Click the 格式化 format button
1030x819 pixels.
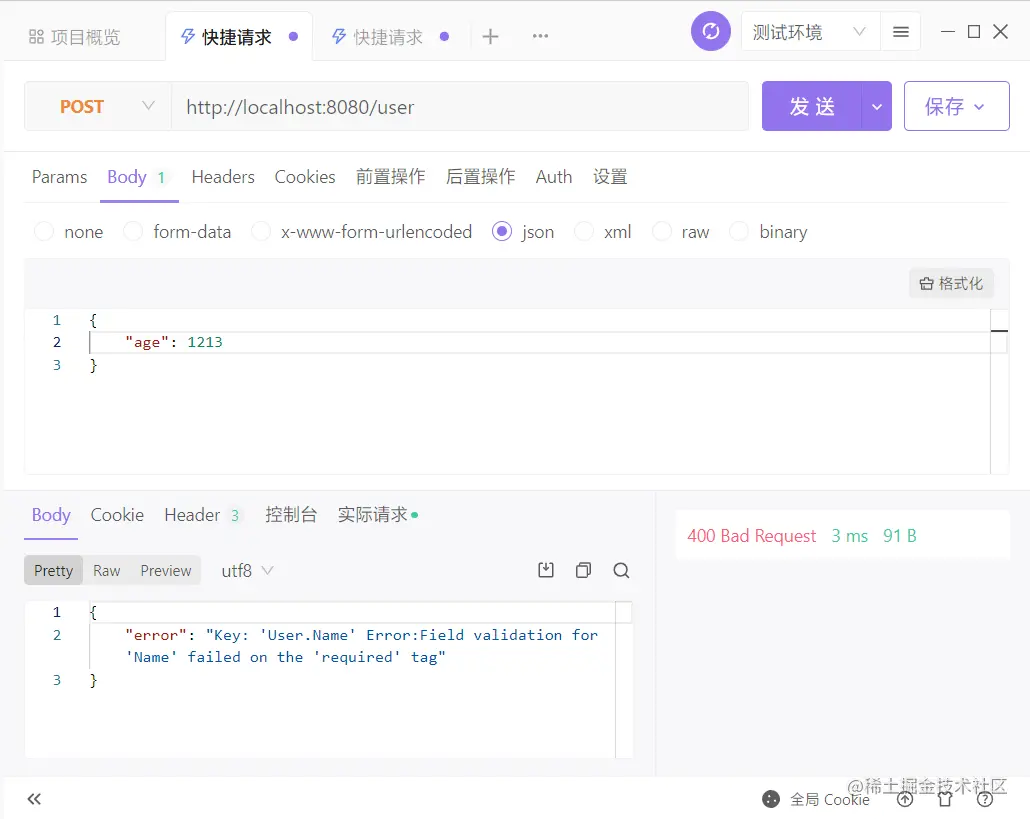951,283
